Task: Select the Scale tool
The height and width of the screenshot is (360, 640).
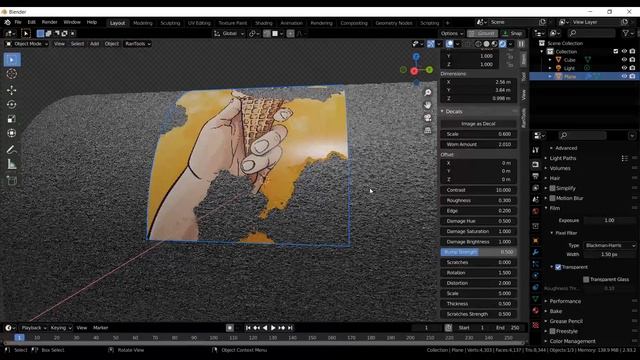Action: click(12, 119)
